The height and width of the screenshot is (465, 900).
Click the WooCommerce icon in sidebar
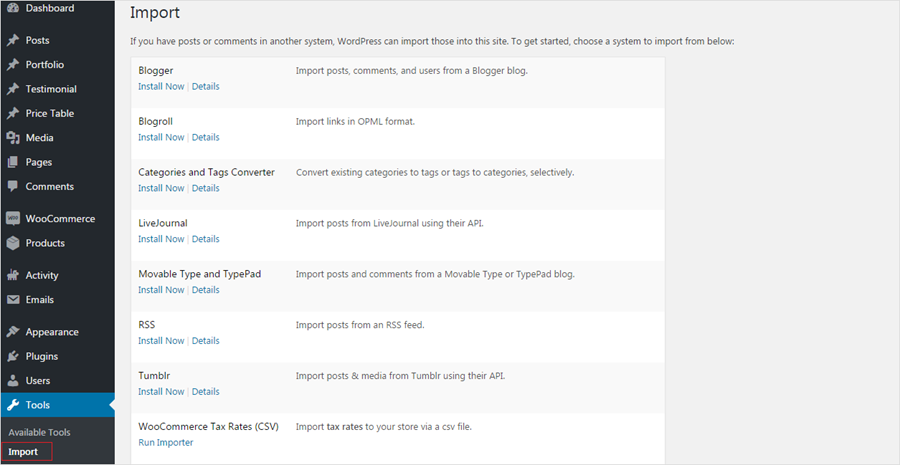pyautogui.click(x=12, y=218)
